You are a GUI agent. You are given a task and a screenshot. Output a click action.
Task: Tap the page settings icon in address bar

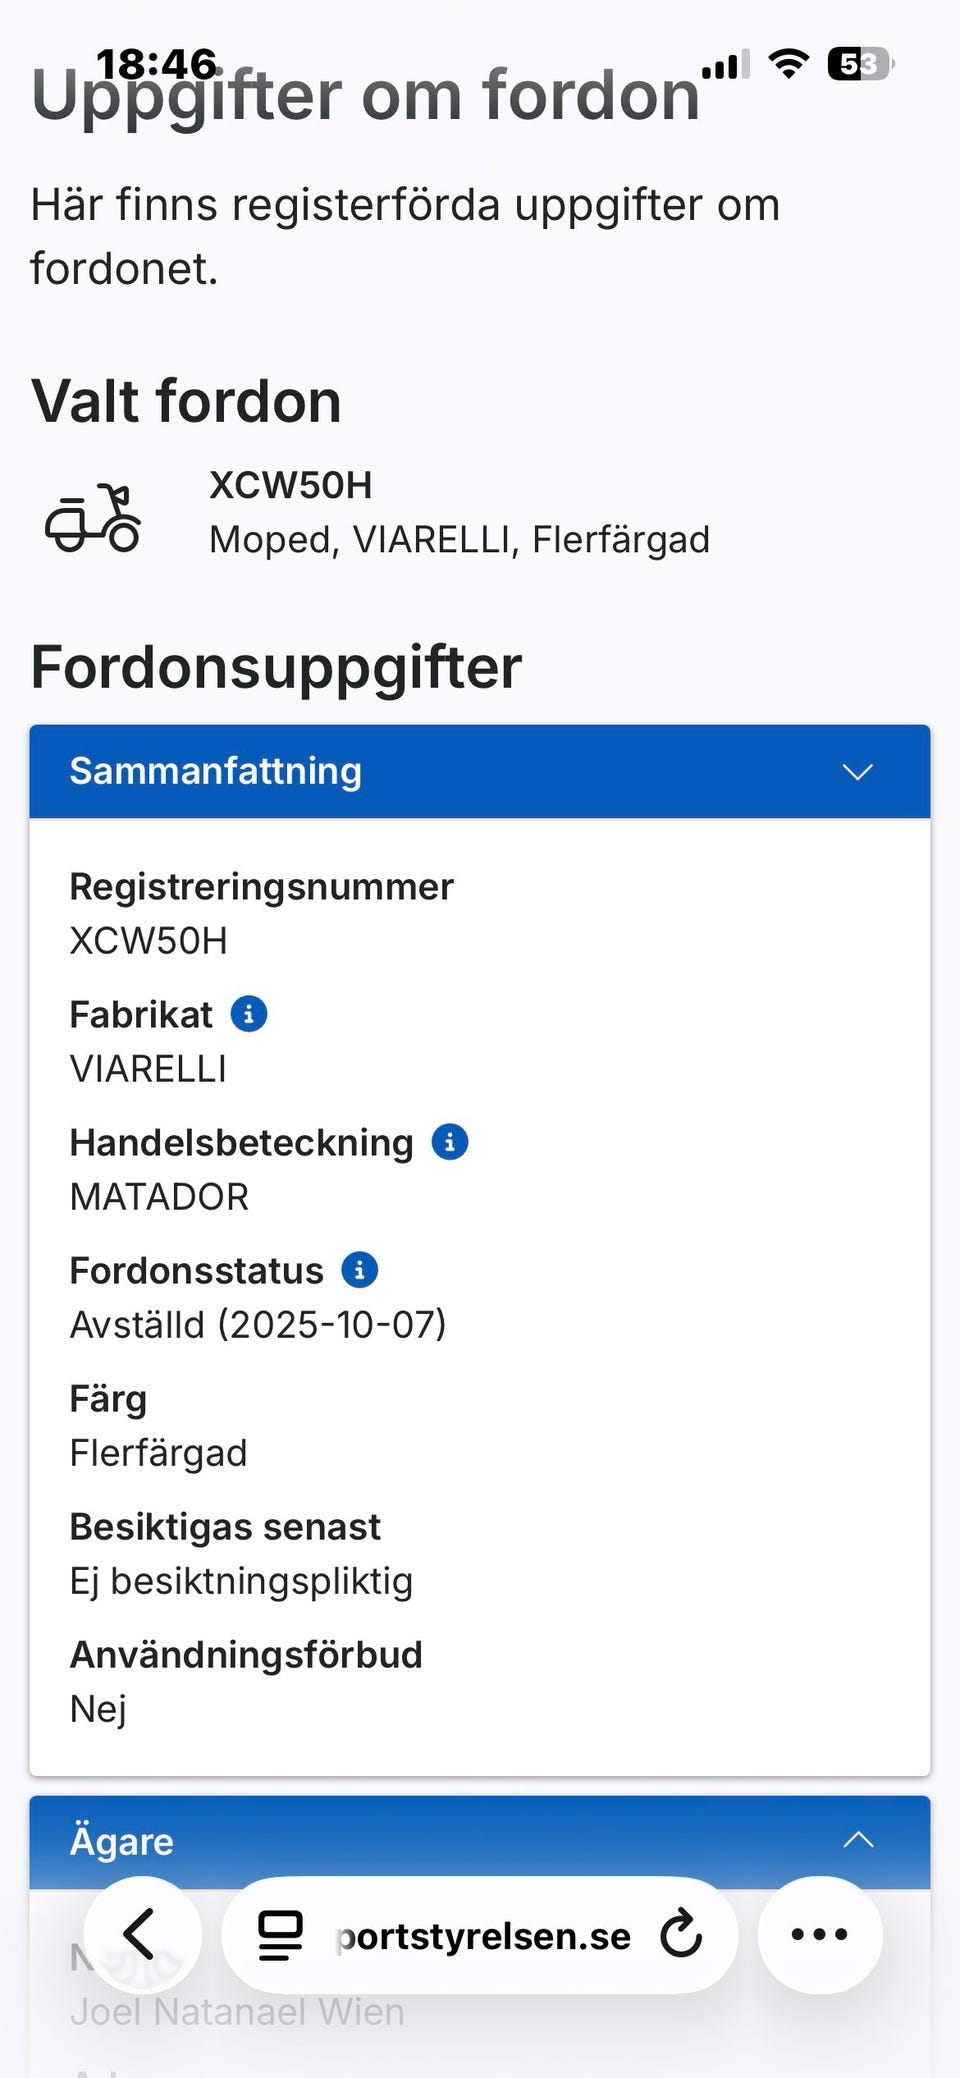click(279, 1934)
